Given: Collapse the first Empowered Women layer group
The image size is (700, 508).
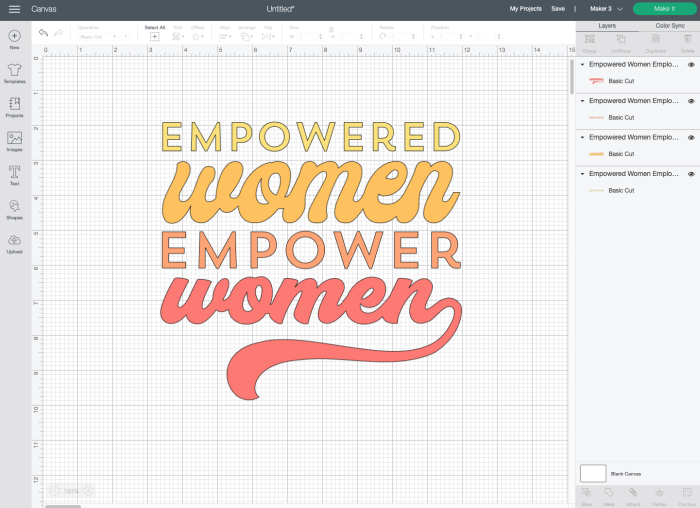Looking at the screenshot, I should (x=583, y=65).
